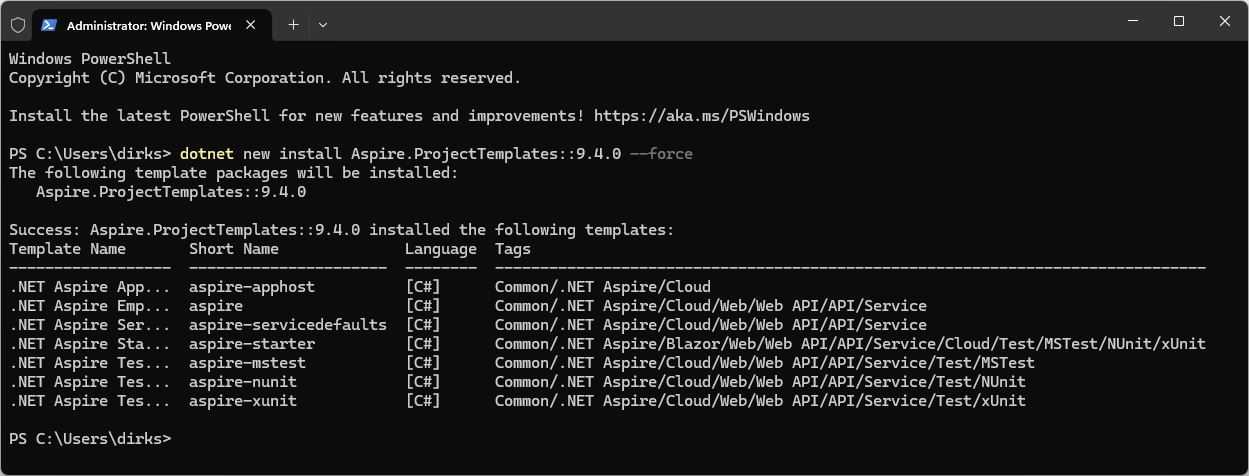
Task: Open the https://aka.ms/PSWindows link
Action: click(x=702, y=116)
